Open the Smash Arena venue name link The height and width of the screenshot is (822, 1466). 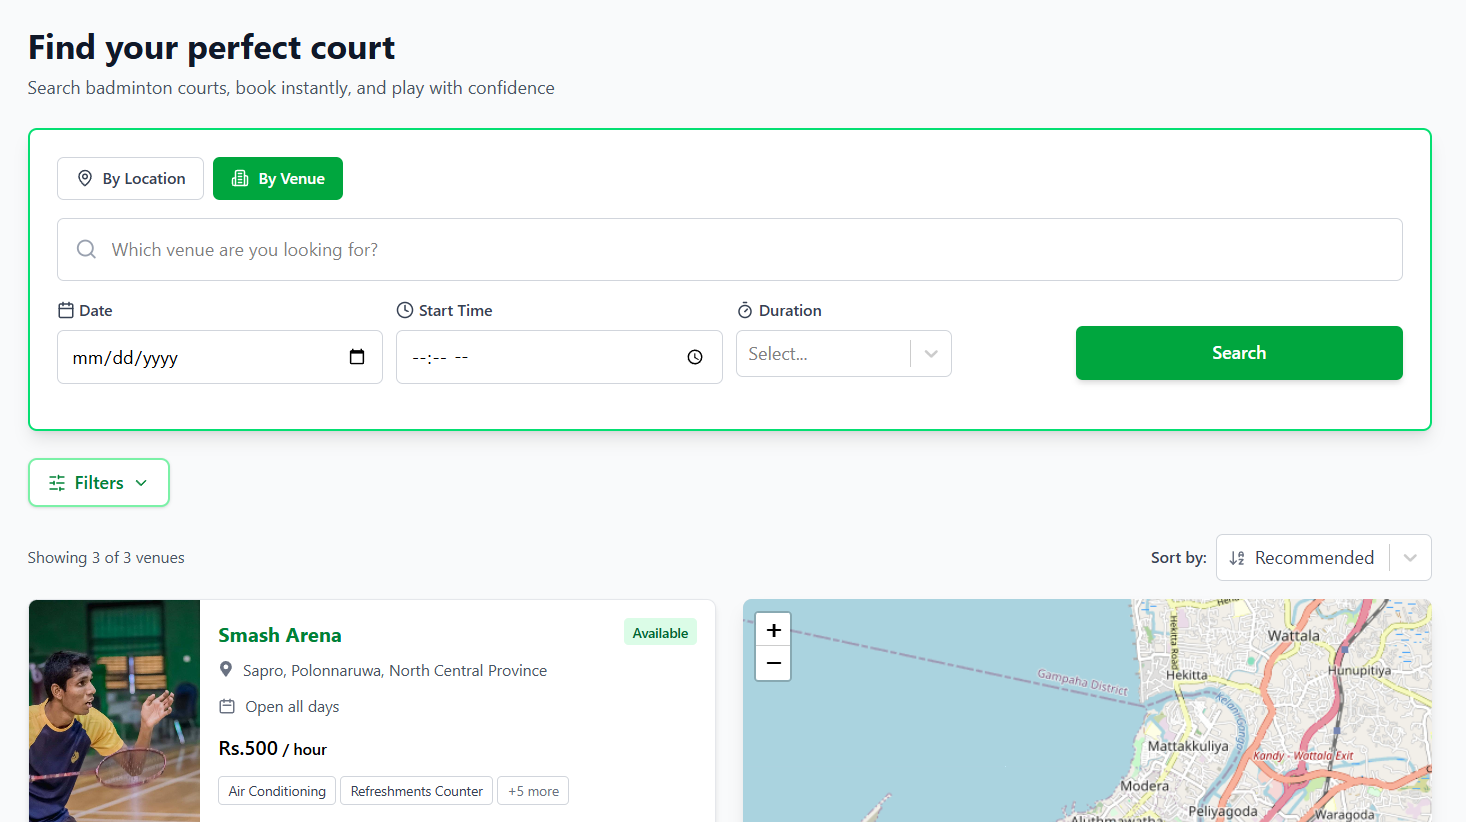click(280, 634)
